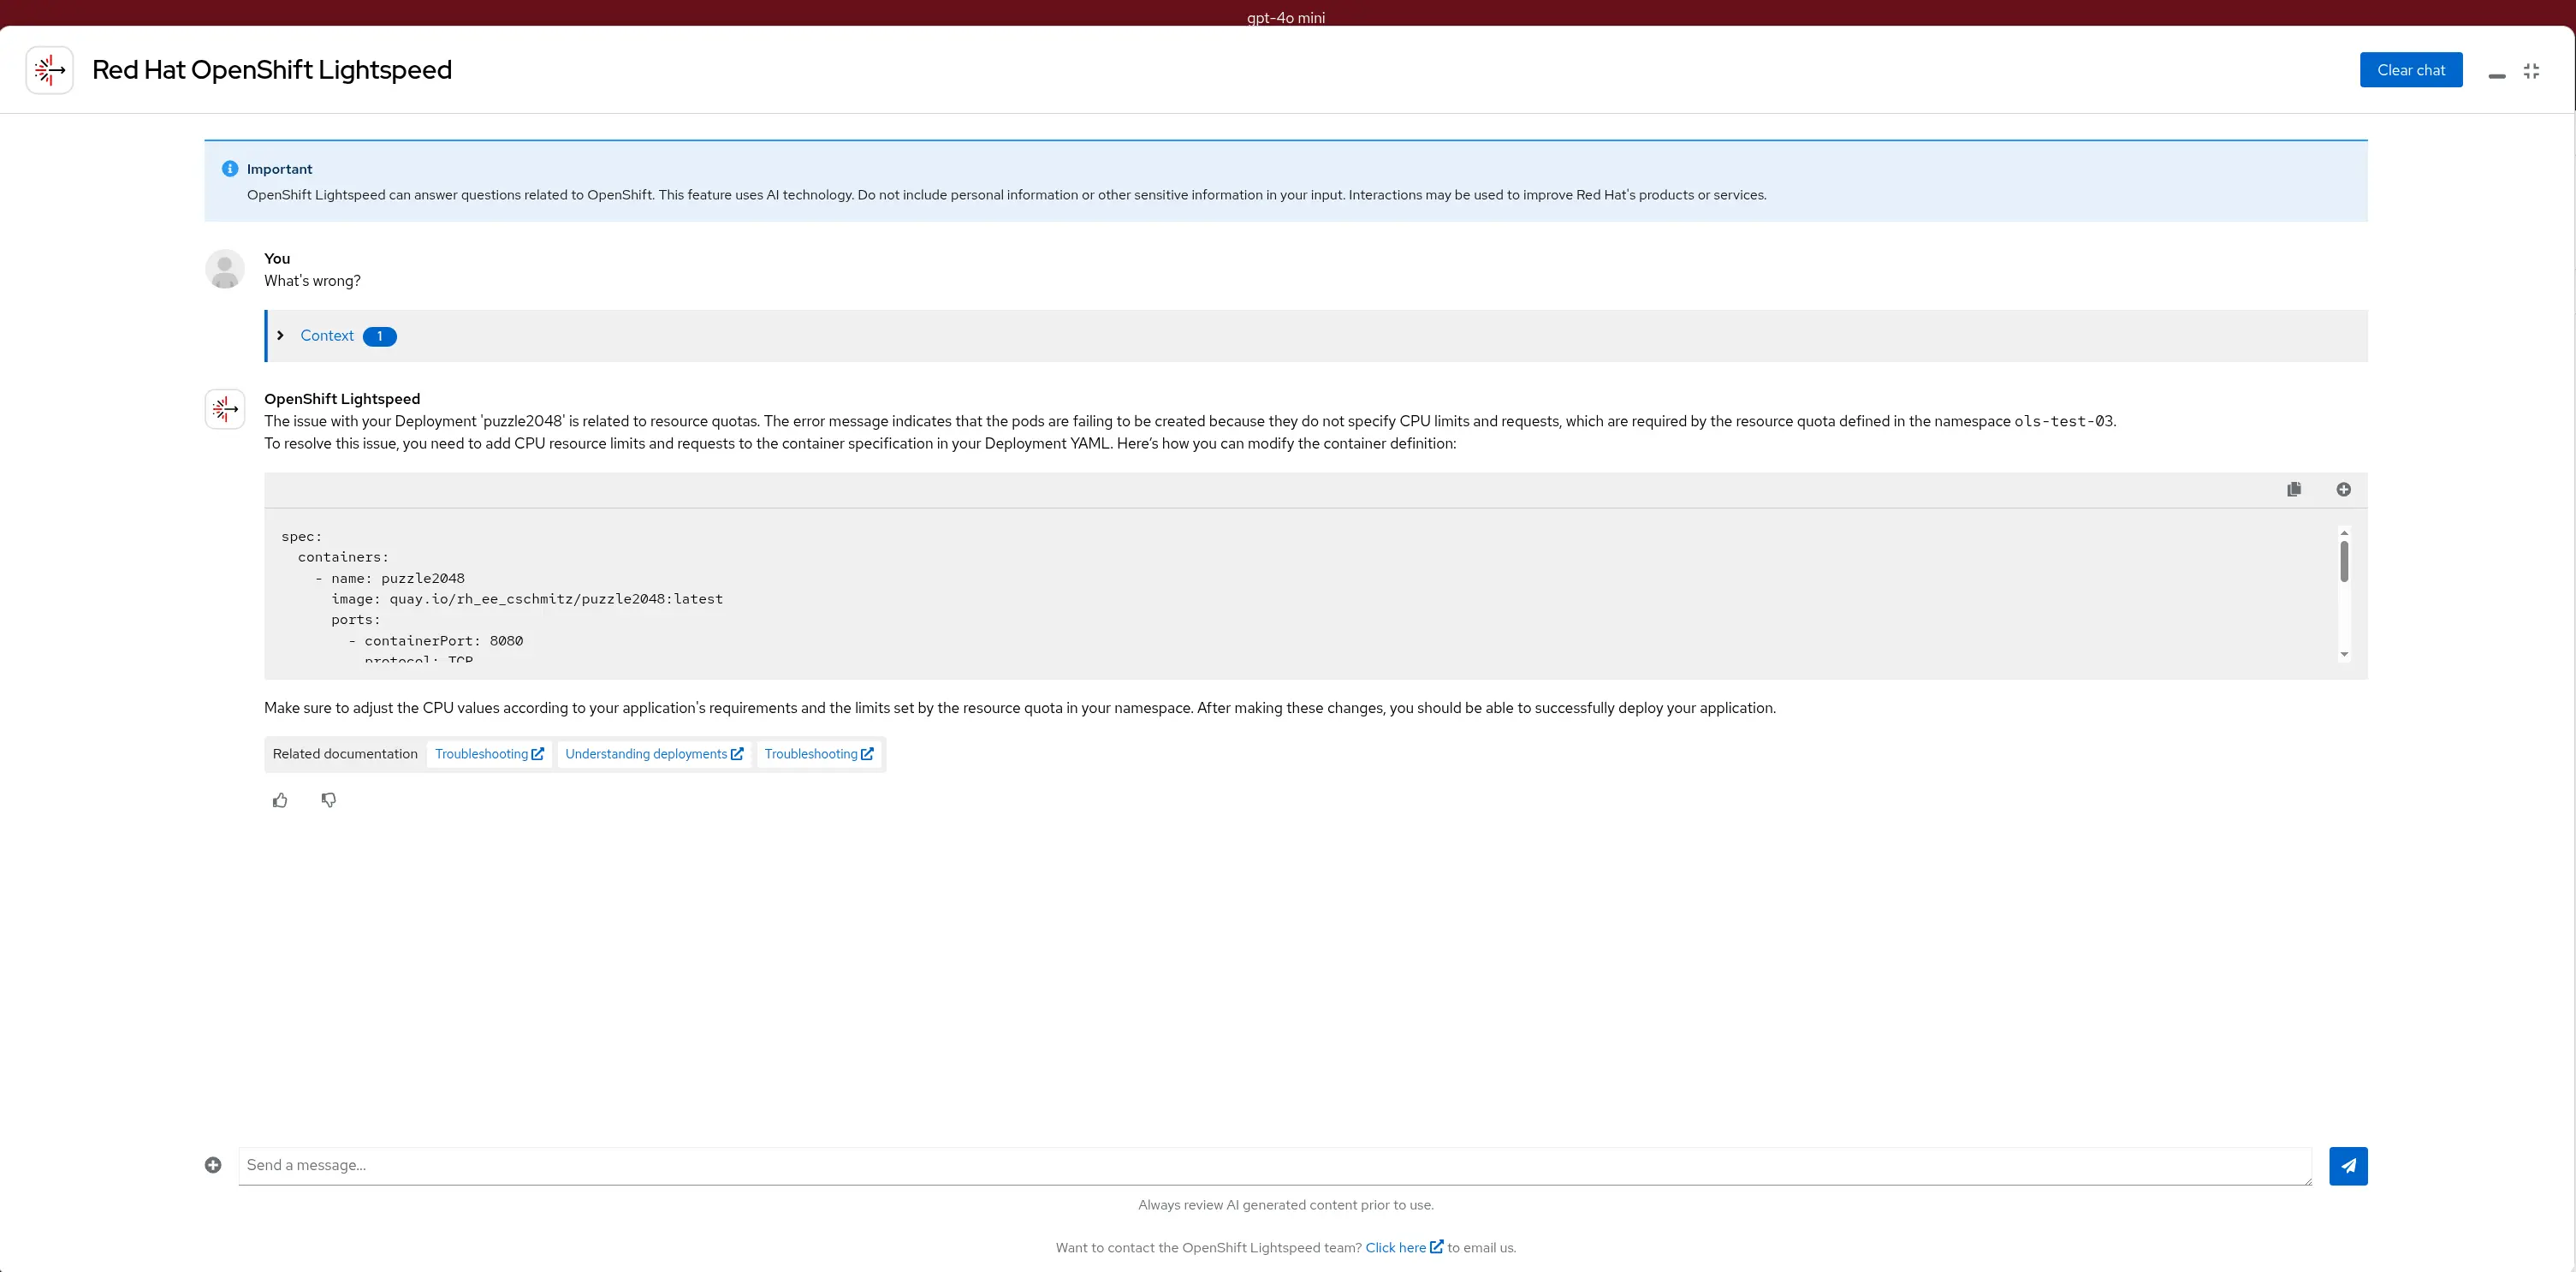Focus the Send a message input field
This screenshot has width=2576, height=1272.
coord(1275,1166)
